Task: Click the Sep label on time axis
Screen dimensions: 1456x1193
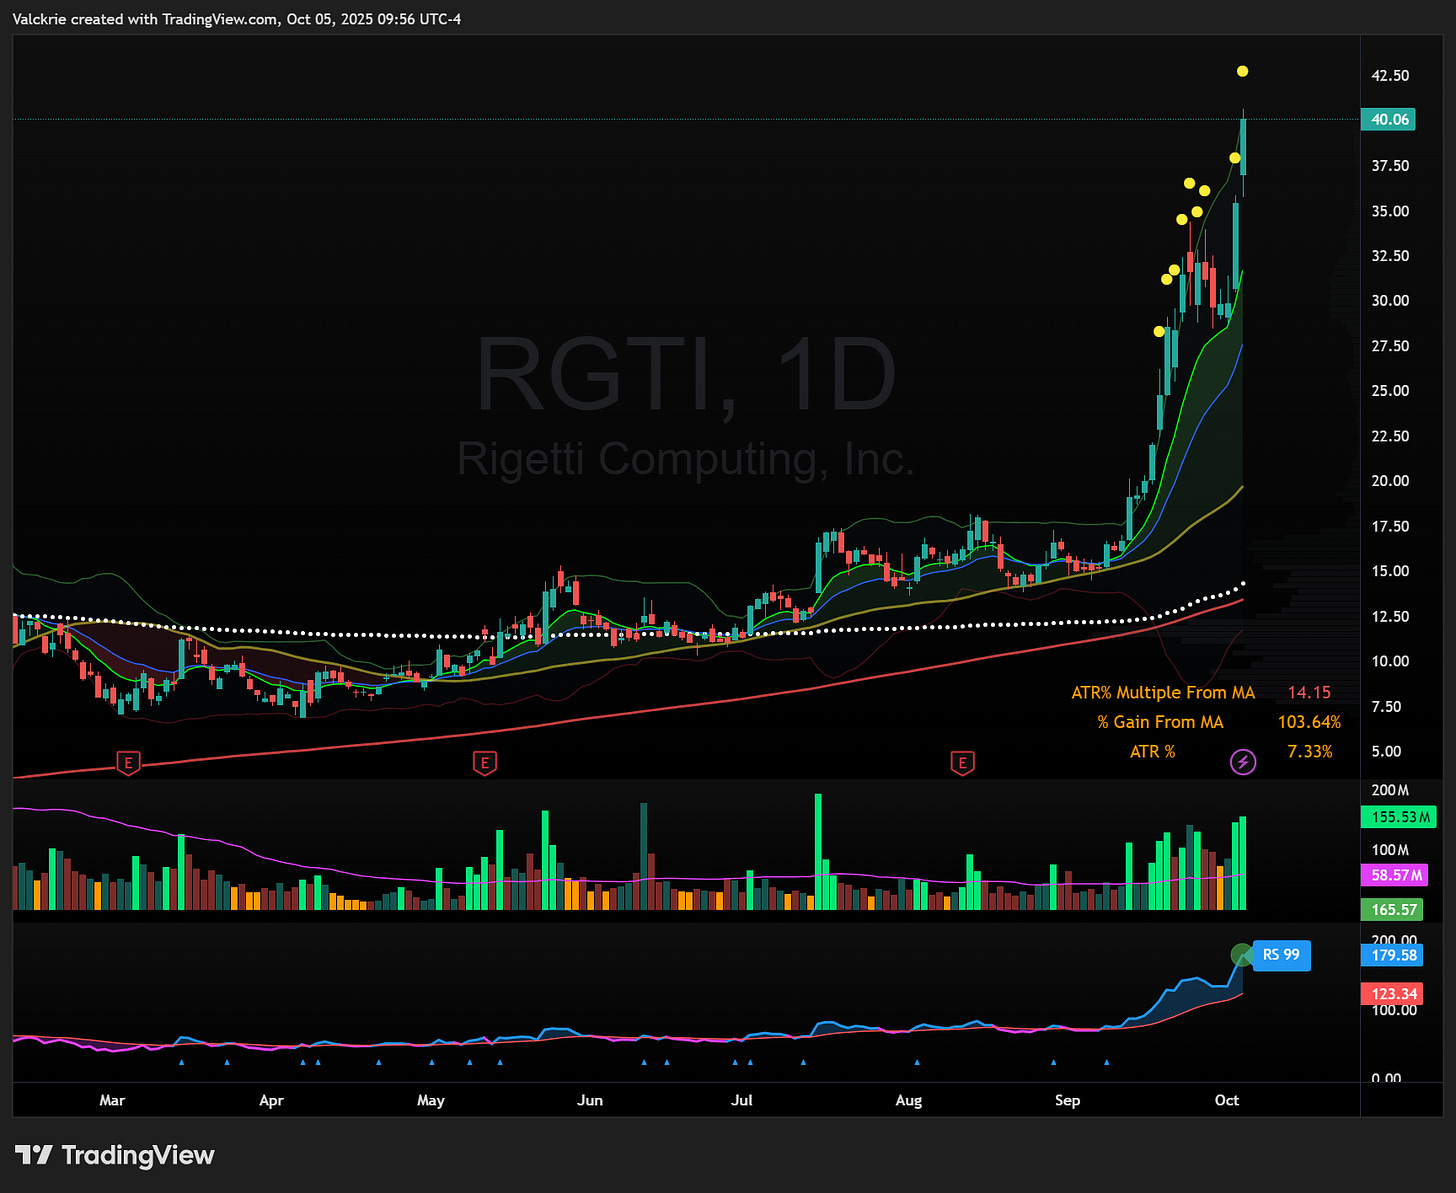Action: coord(1068,1100)
